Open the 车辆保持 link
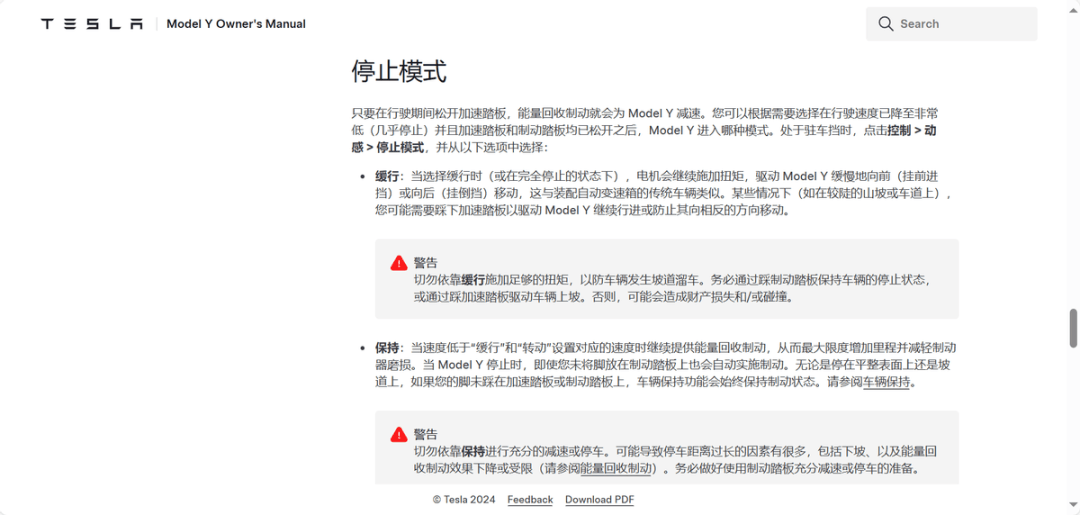 click(886, 382)
